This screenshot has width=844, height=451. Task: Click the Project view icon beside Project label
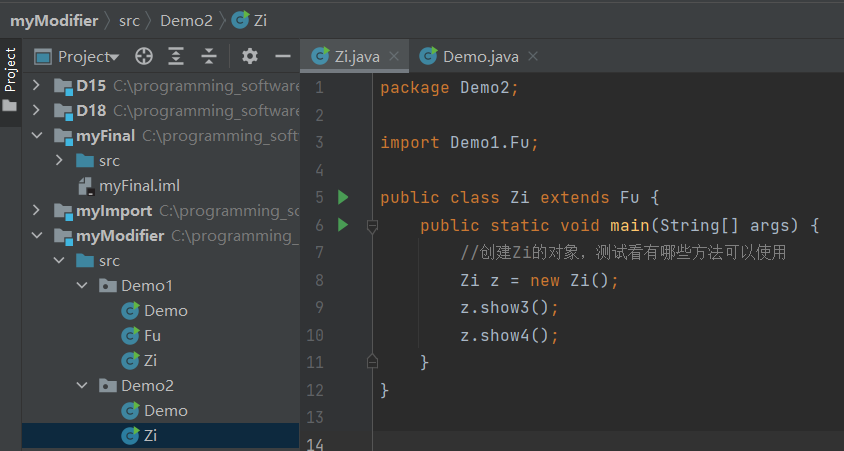(43, 57)
